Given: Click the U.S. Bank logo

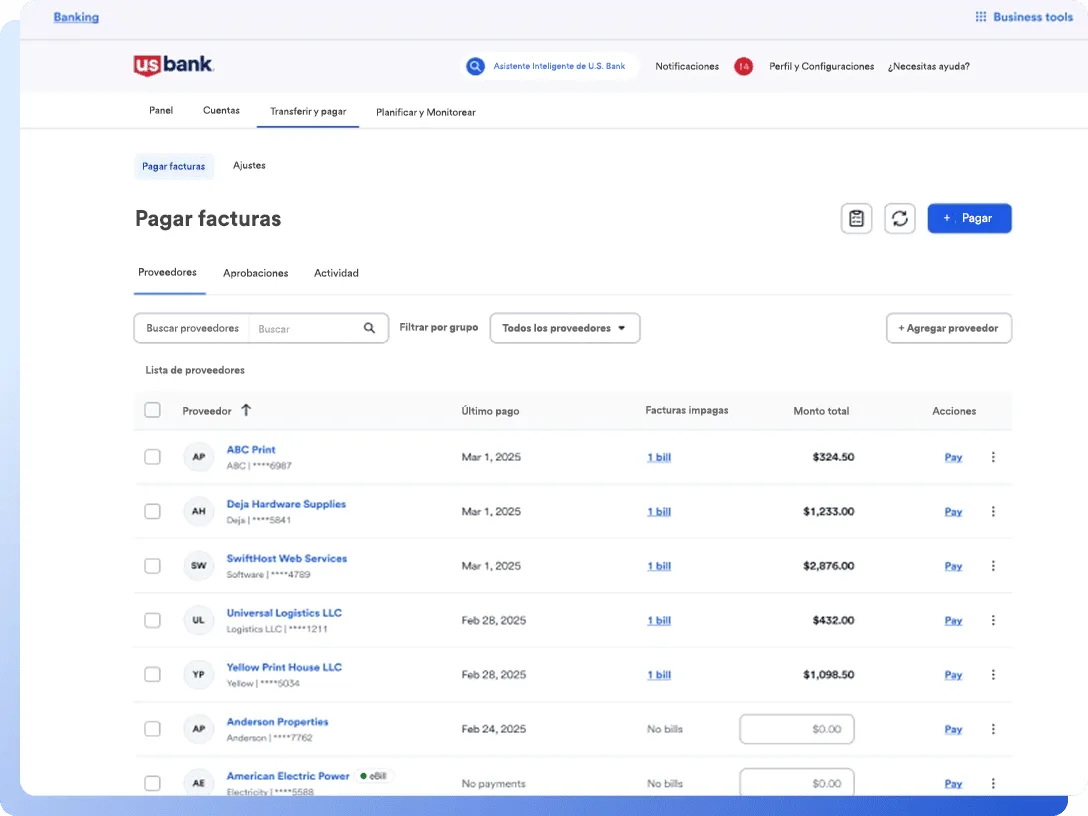Looking at the screenshot, I should pos(174,65).
